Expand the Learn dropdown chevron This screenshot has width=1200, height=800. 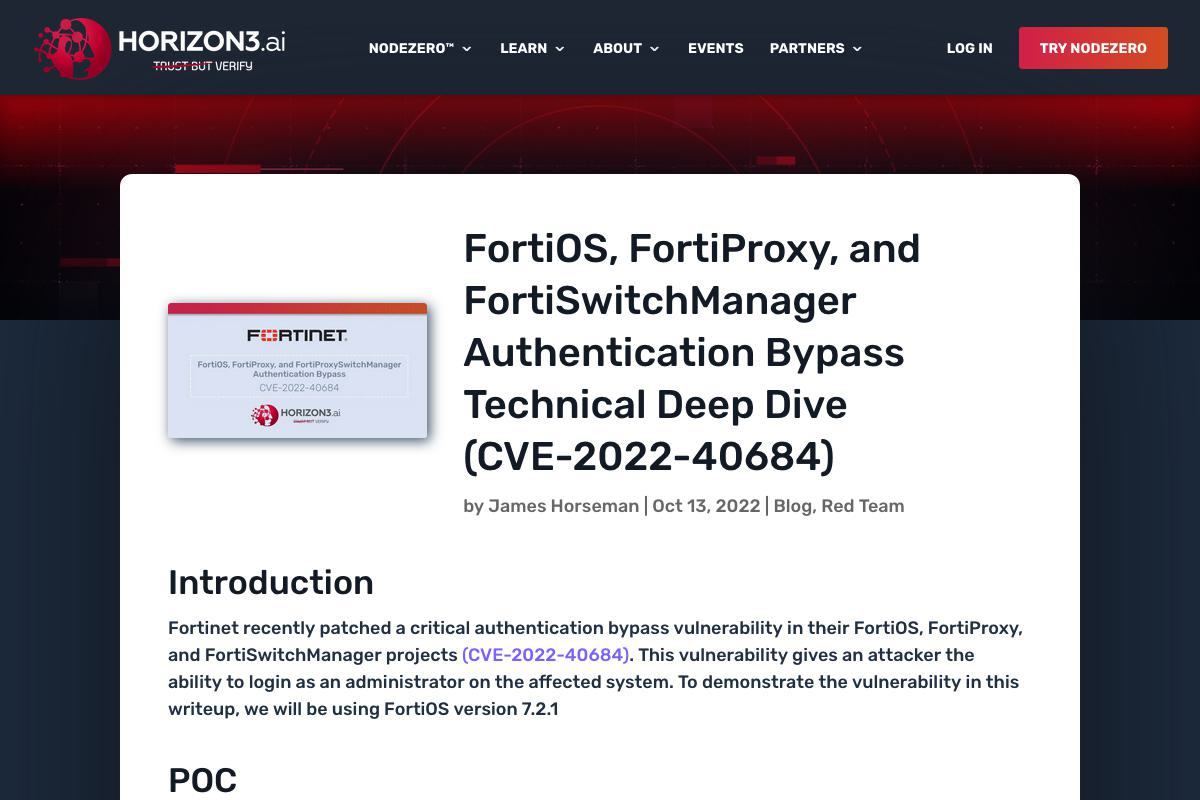[x=560, y=48]
